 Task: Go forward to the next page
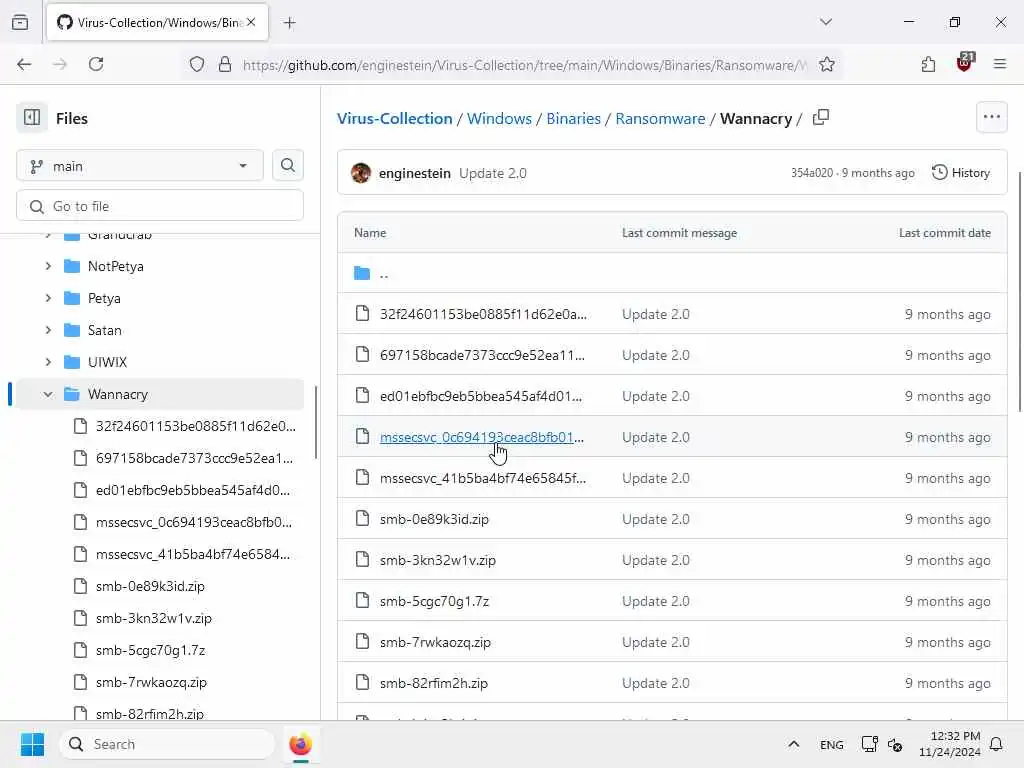[x=60, y=65]
